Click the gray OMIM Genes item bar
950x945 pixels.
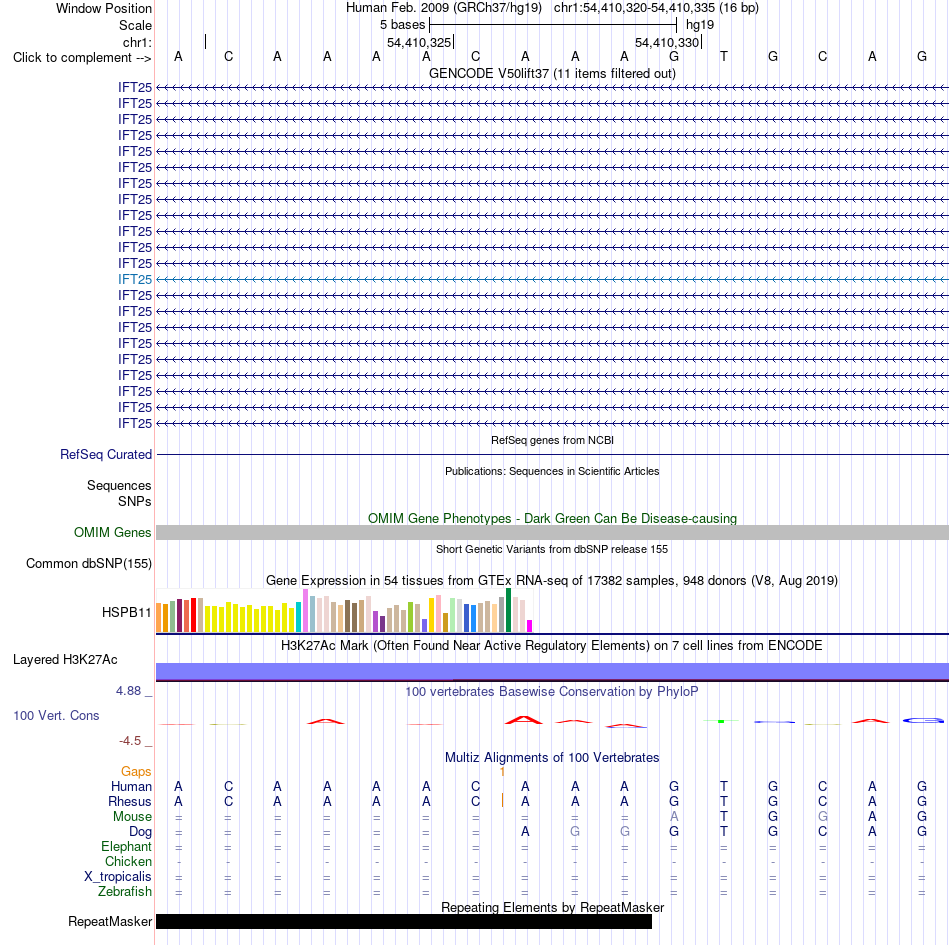pos(552,532)
